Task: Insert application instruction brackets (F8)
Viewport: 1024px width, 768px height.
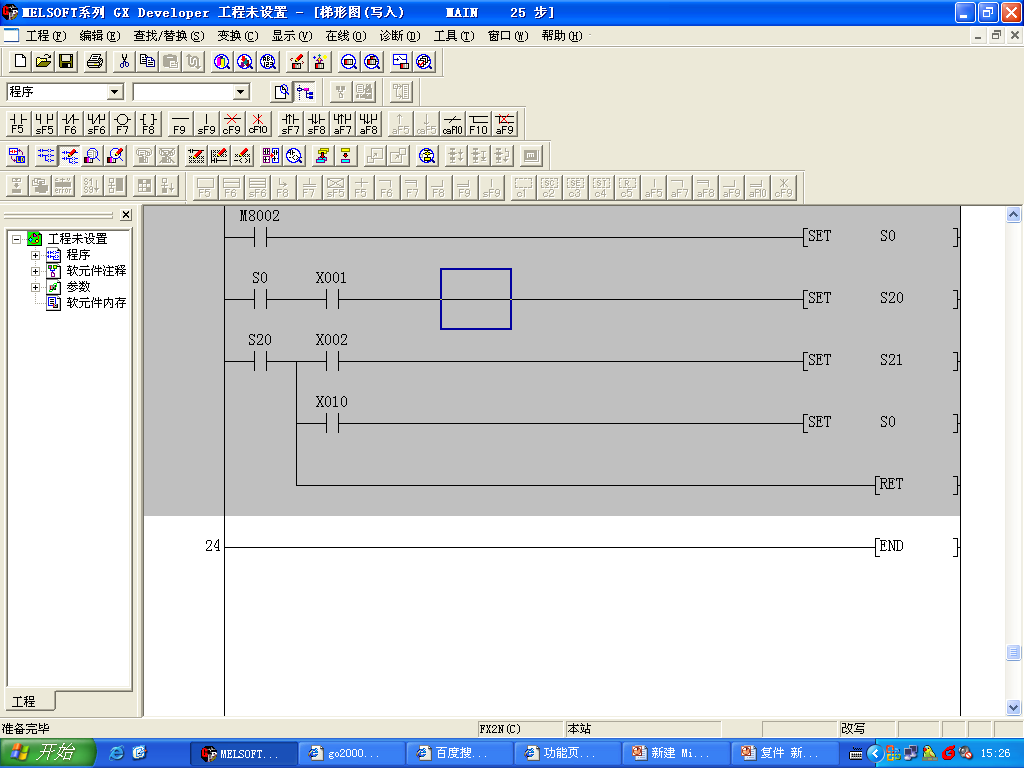Action: (148, 123)
